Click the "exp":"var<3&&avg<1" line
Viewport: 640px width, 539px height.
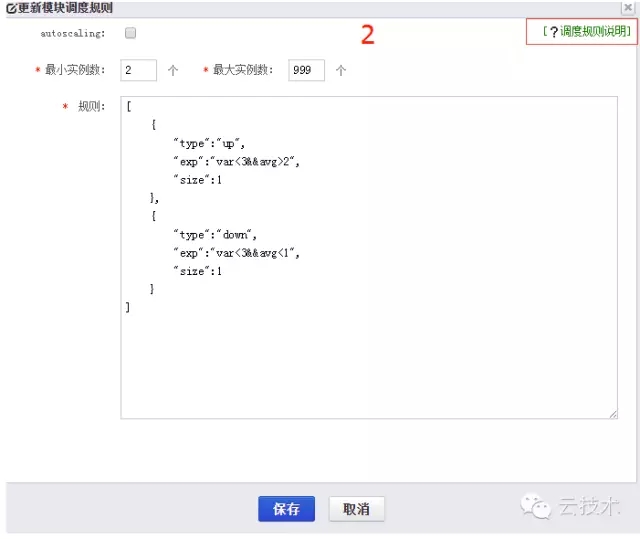pyautogui.click(x=235, y=253)
